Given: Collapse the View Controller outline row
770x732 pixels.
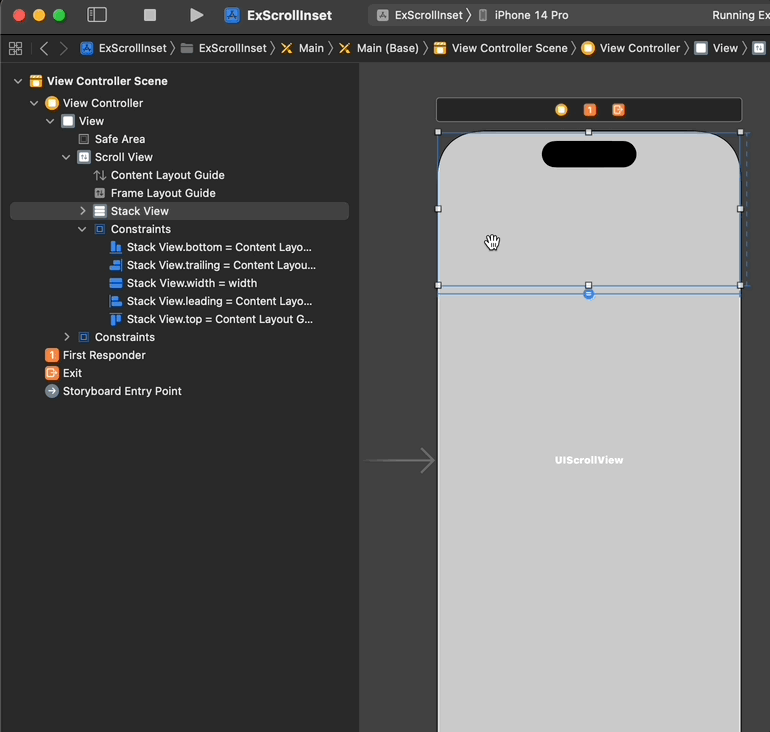Looking at the screenshot, I should (34, 103).
